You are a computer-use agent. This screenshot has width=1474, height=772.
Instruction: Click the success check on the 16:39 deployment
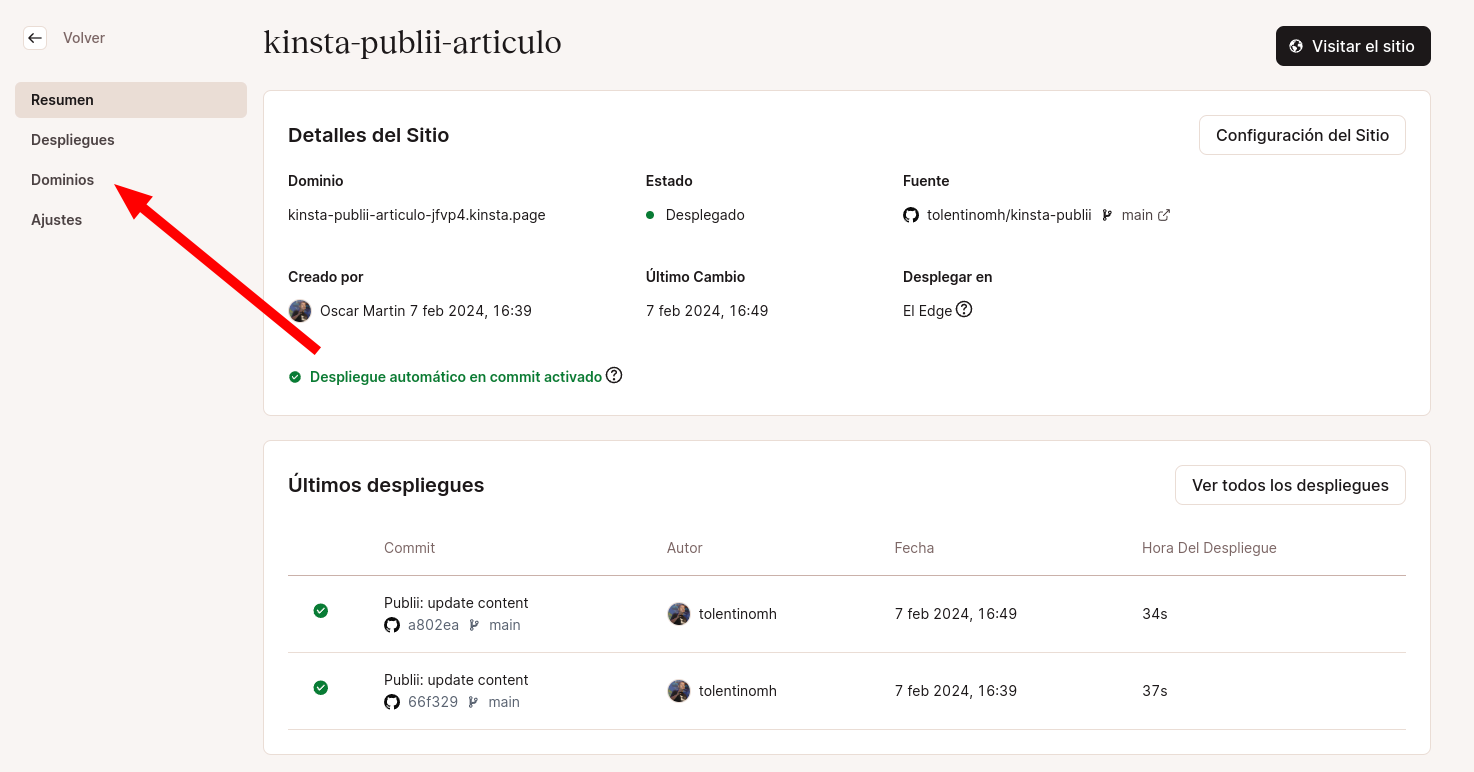[x=320, y=687]
